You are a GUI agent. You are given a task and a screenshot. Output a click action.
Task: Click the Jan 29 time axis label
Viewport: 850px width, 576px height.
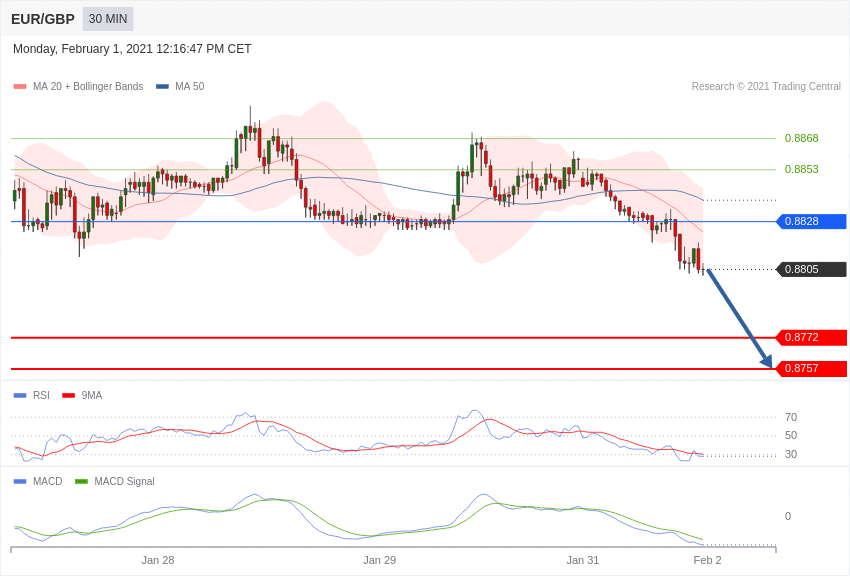tap(379, 560)
